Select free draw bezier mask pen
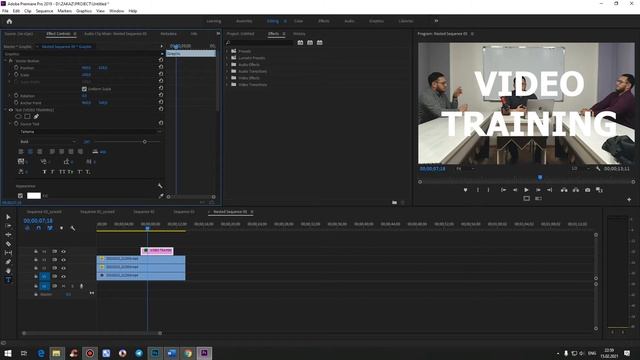The image size is (640, 360). pos(36,116)
